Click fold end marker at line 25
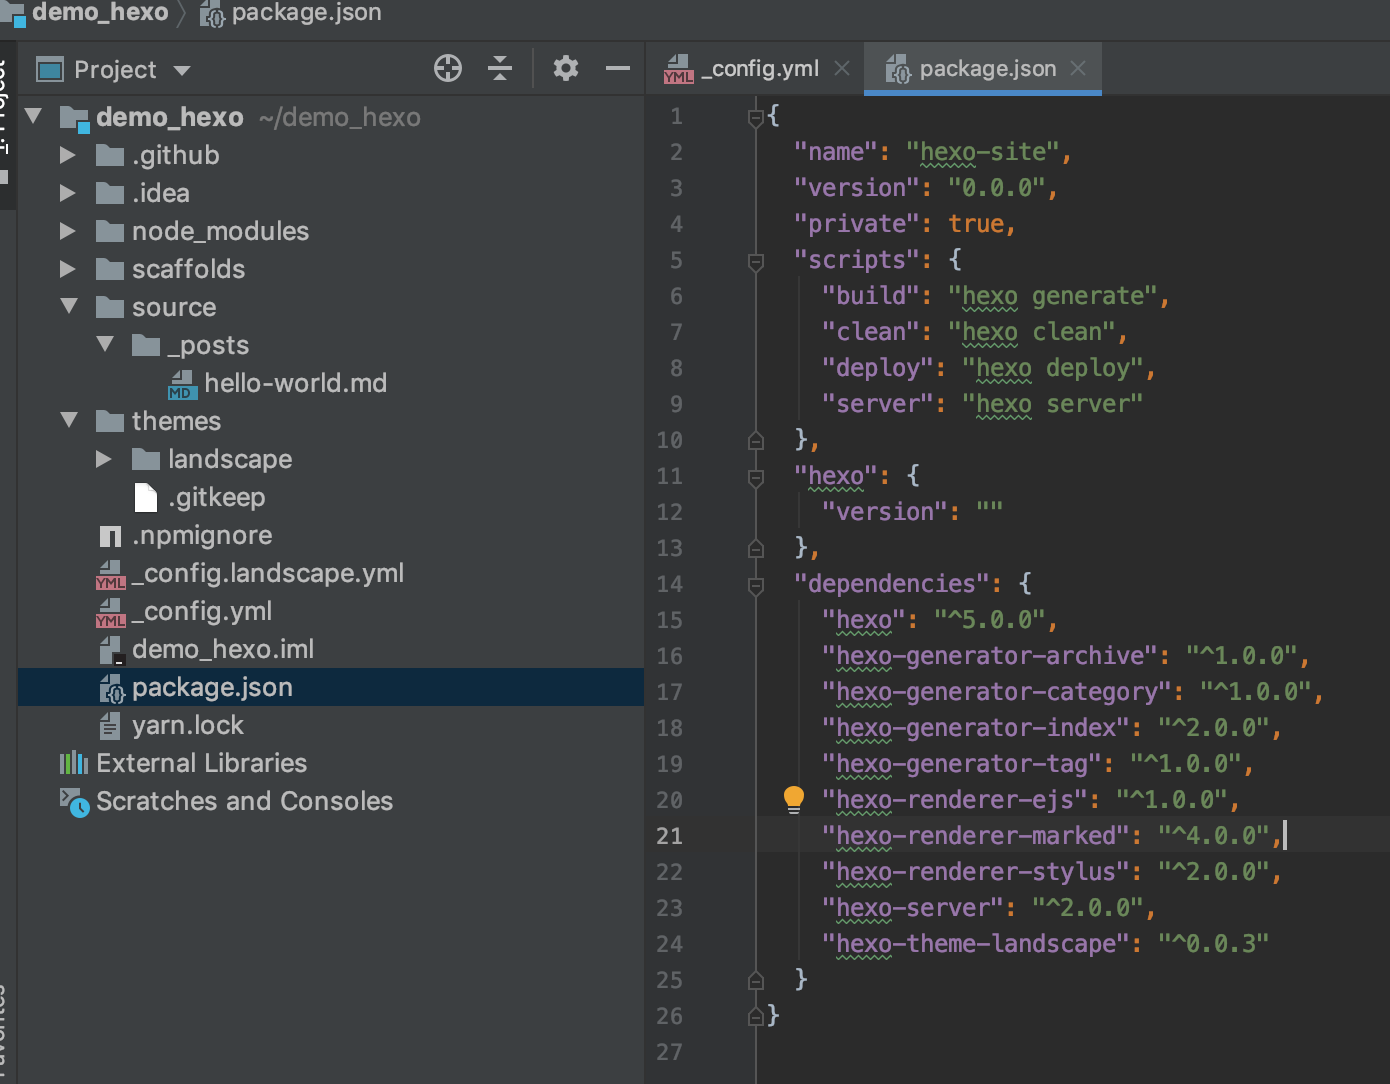The height and width of the screenshot is (1084, 1390). [x=756, y=980]
